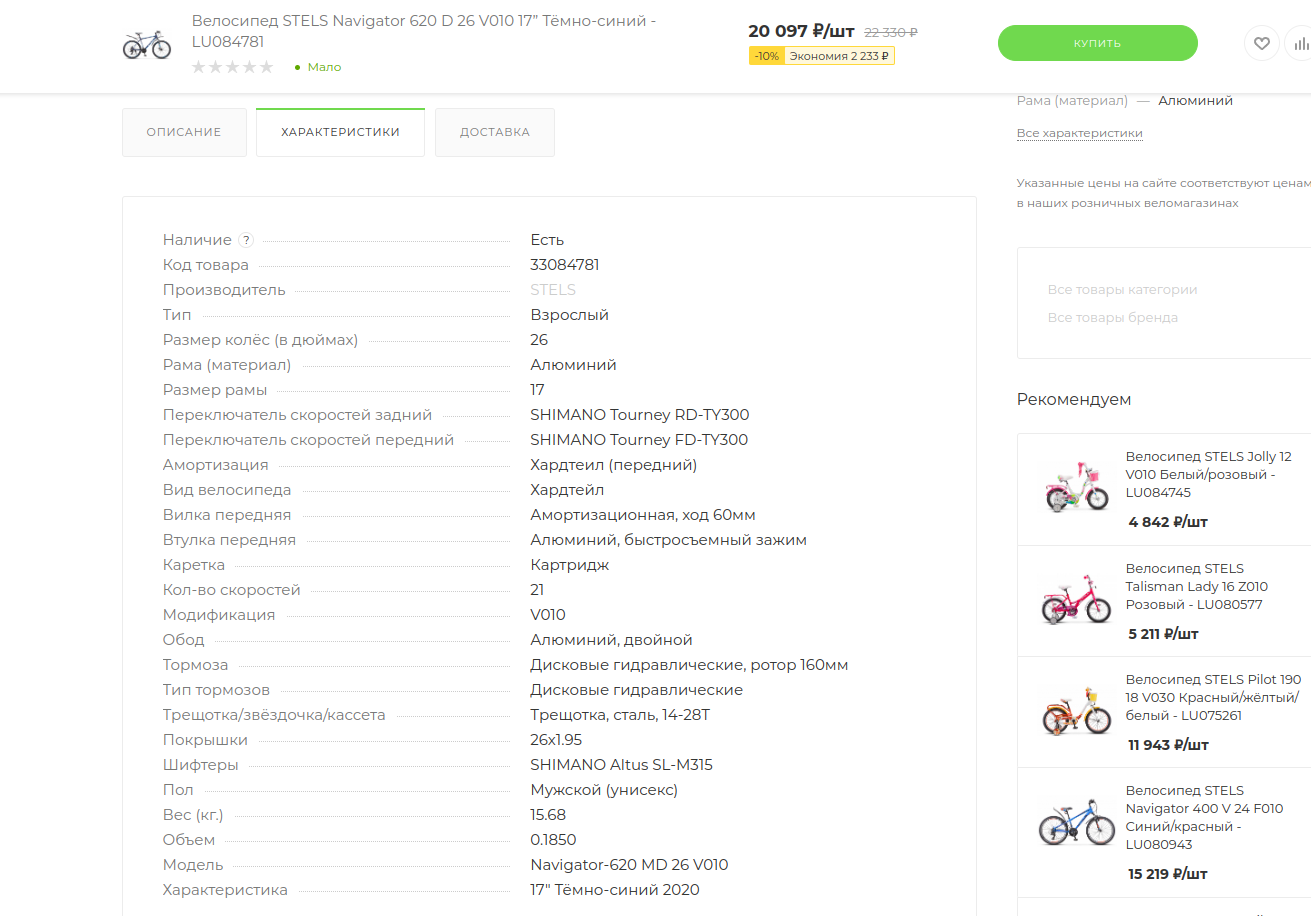The height and width of the screenshot is (916, 1311).
Task: Select the Характеристики tab
Action: pyautogui.click(x=340, y=132)
